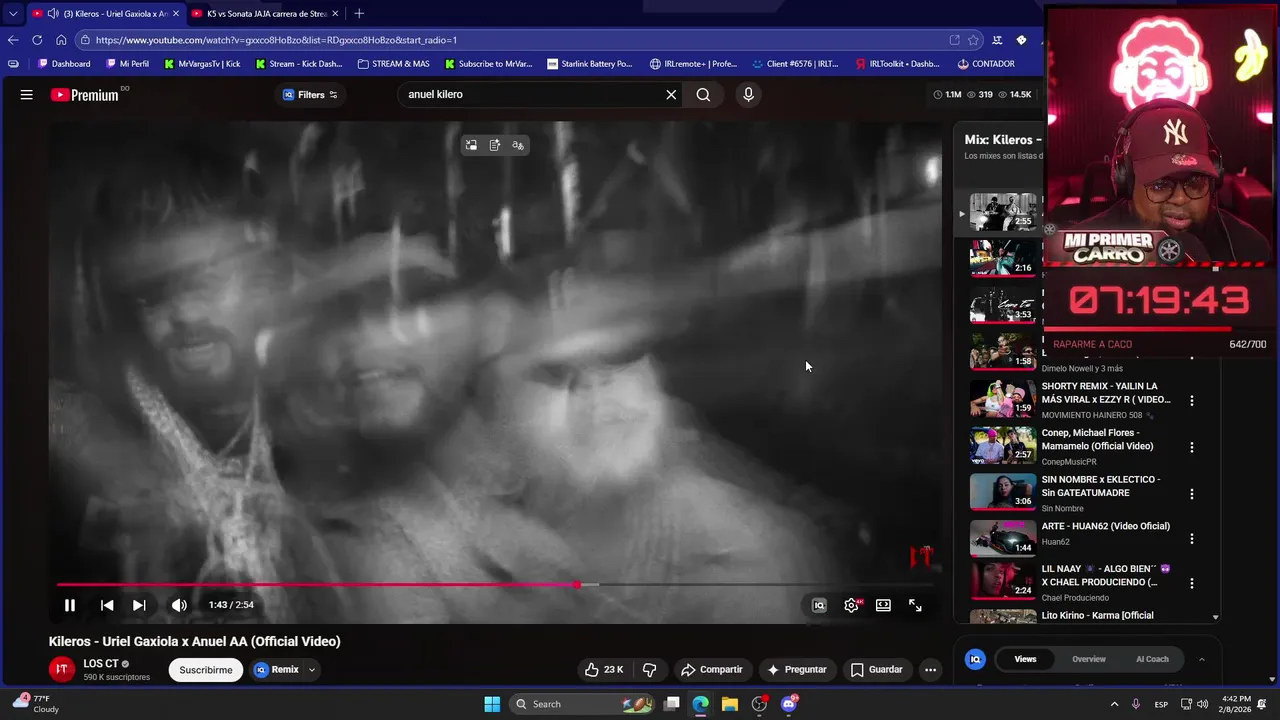Image resolution: width=1280 pixels, height=720 pixels.
Task: Enter fullscreen mode
Action: tap(915, 605)
